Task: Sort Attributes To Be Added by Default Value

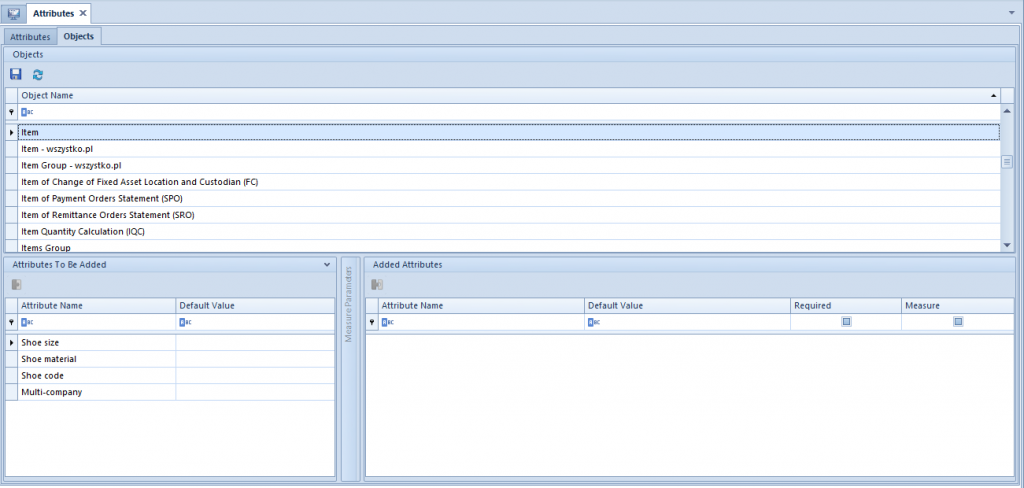Action: point(255,306)
